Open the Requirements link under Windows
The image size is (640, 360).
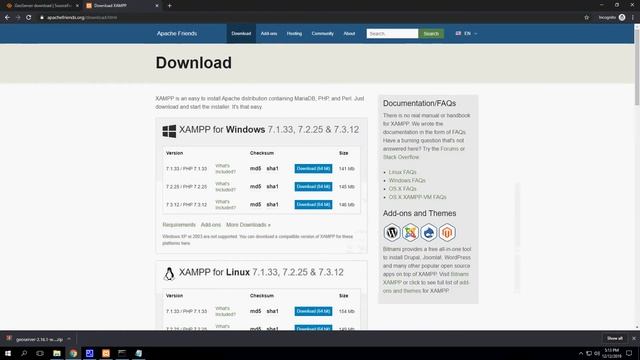click(x=179, y=225)
